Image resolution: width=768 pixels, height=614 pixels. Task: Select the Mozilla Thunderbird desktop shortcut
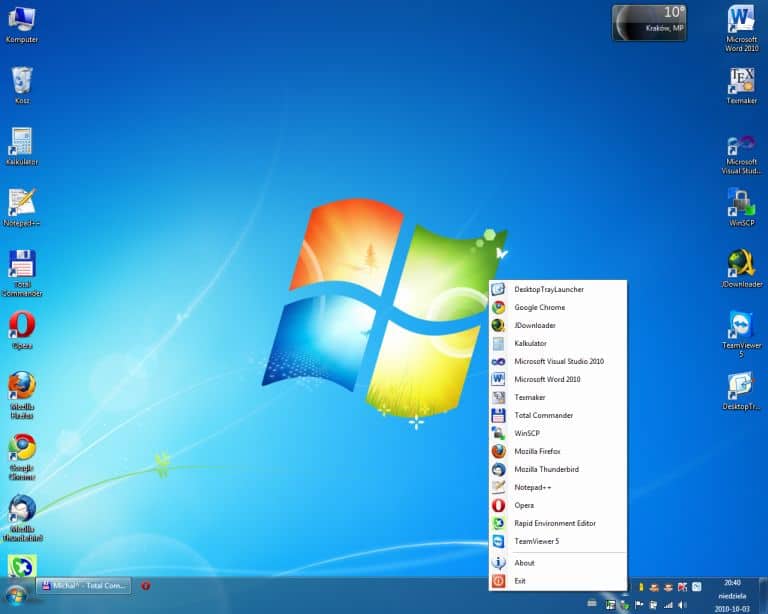click(x=22, y=518)
